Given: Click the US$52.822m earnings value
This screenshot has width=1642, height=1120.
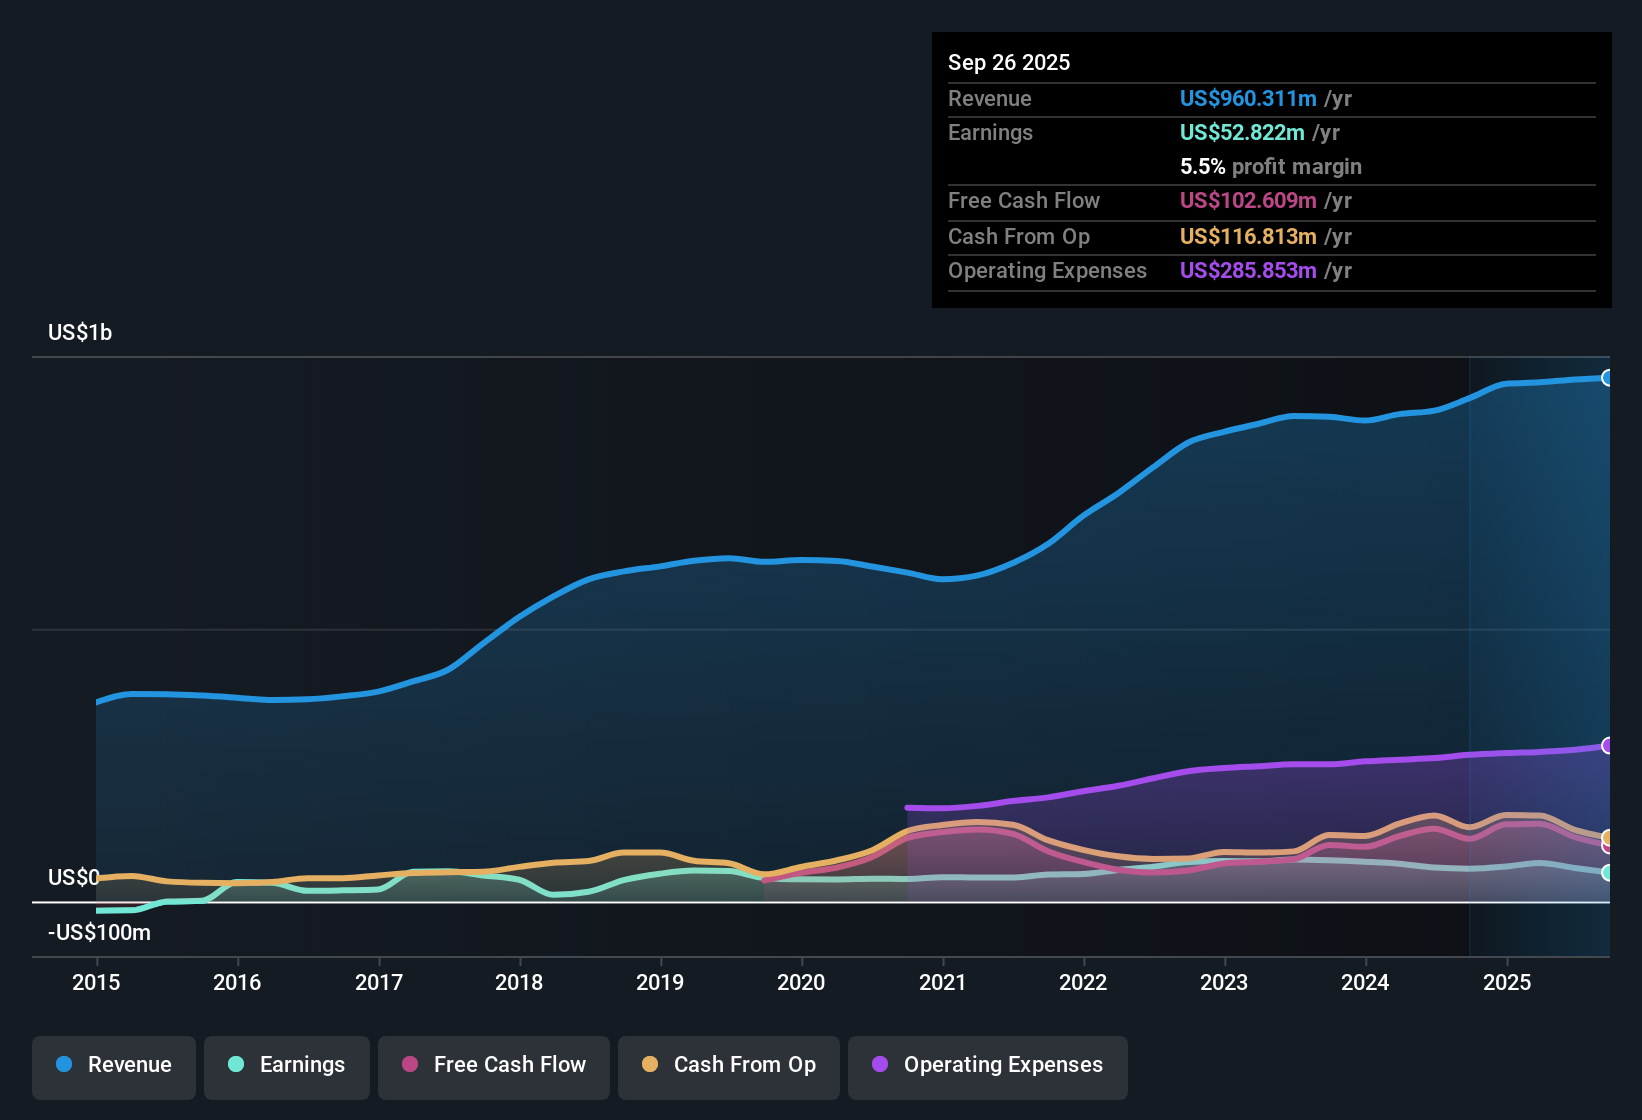Looking at the screenshot, I should coord(1242,132).
